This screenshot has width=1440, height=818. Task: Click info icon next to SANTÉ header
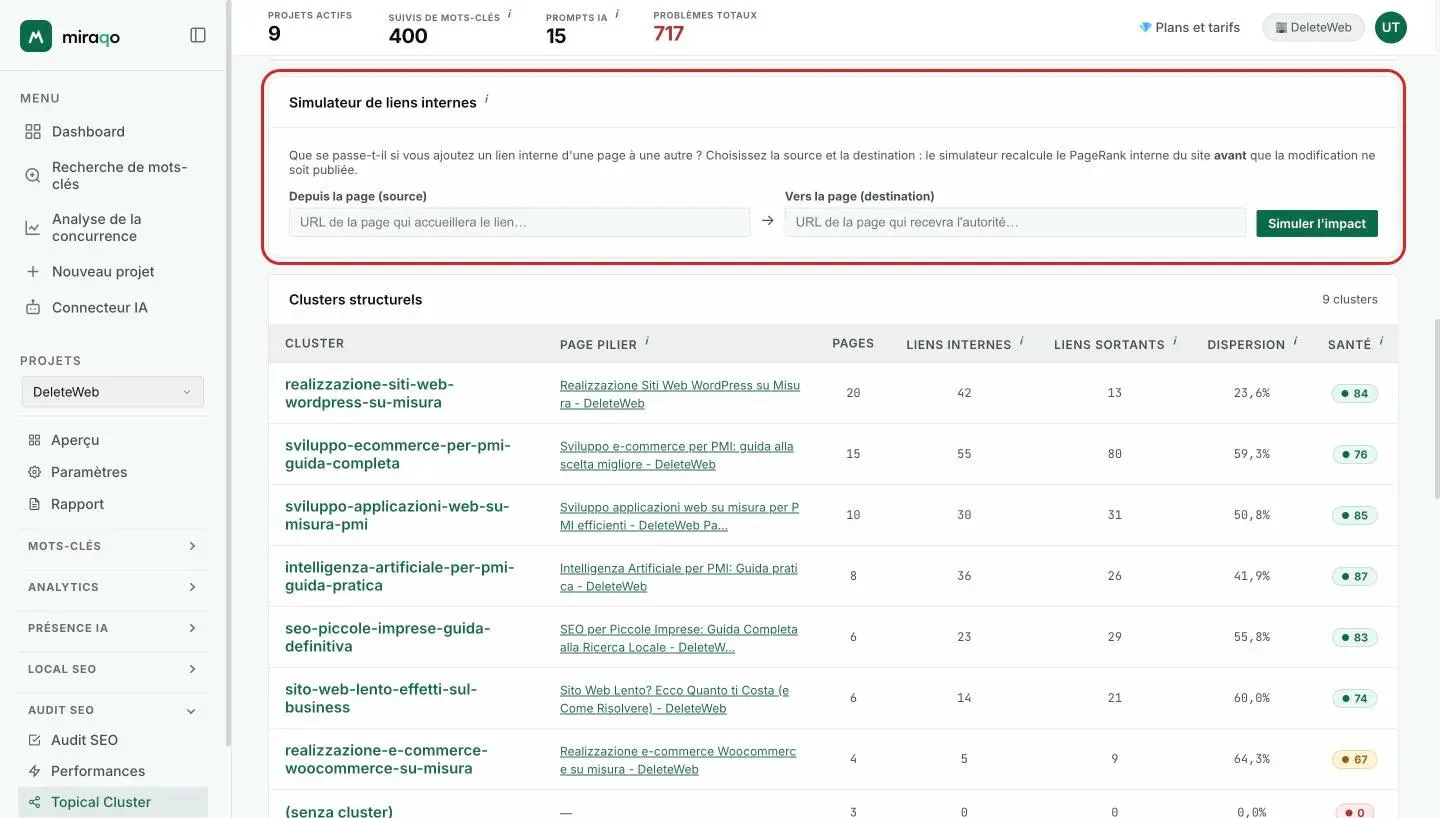click(1381, 341)
